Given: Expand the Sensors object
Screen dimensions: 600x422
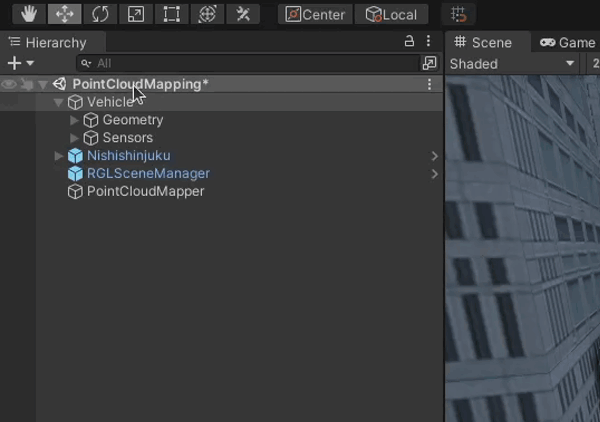Looking at the screenshot, I should point(75,138).
